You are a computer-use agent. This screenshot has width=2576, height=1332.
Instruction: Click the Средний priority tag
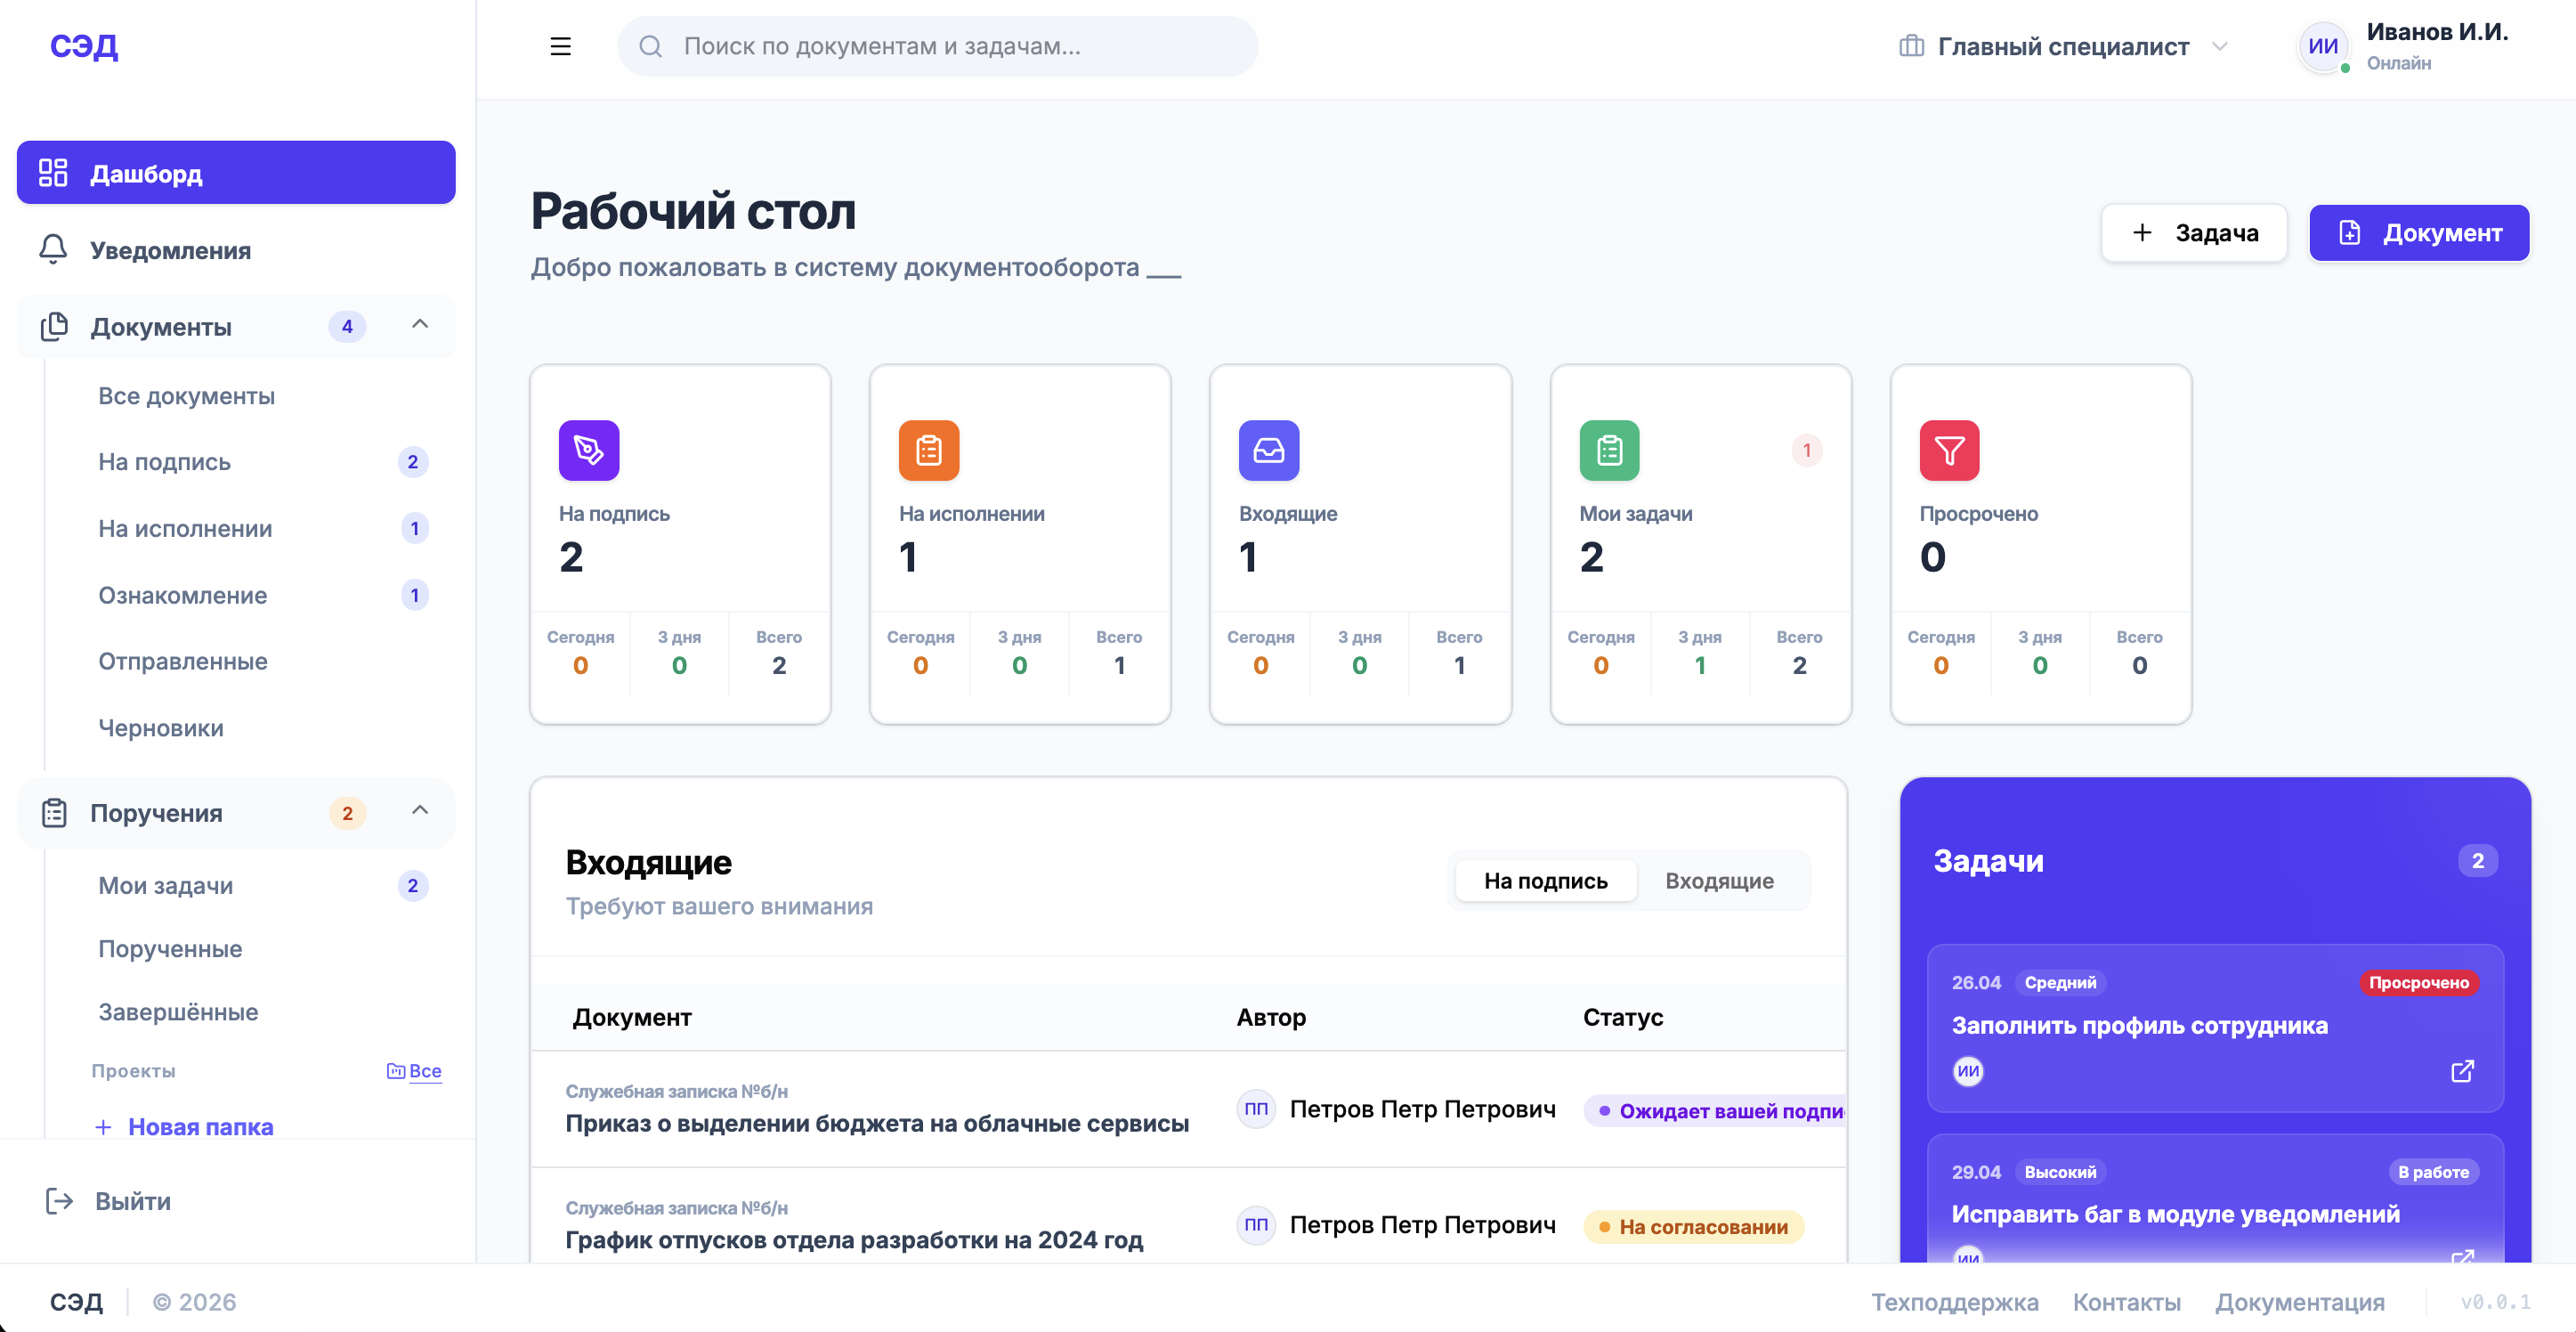(x=2060, y=983)
